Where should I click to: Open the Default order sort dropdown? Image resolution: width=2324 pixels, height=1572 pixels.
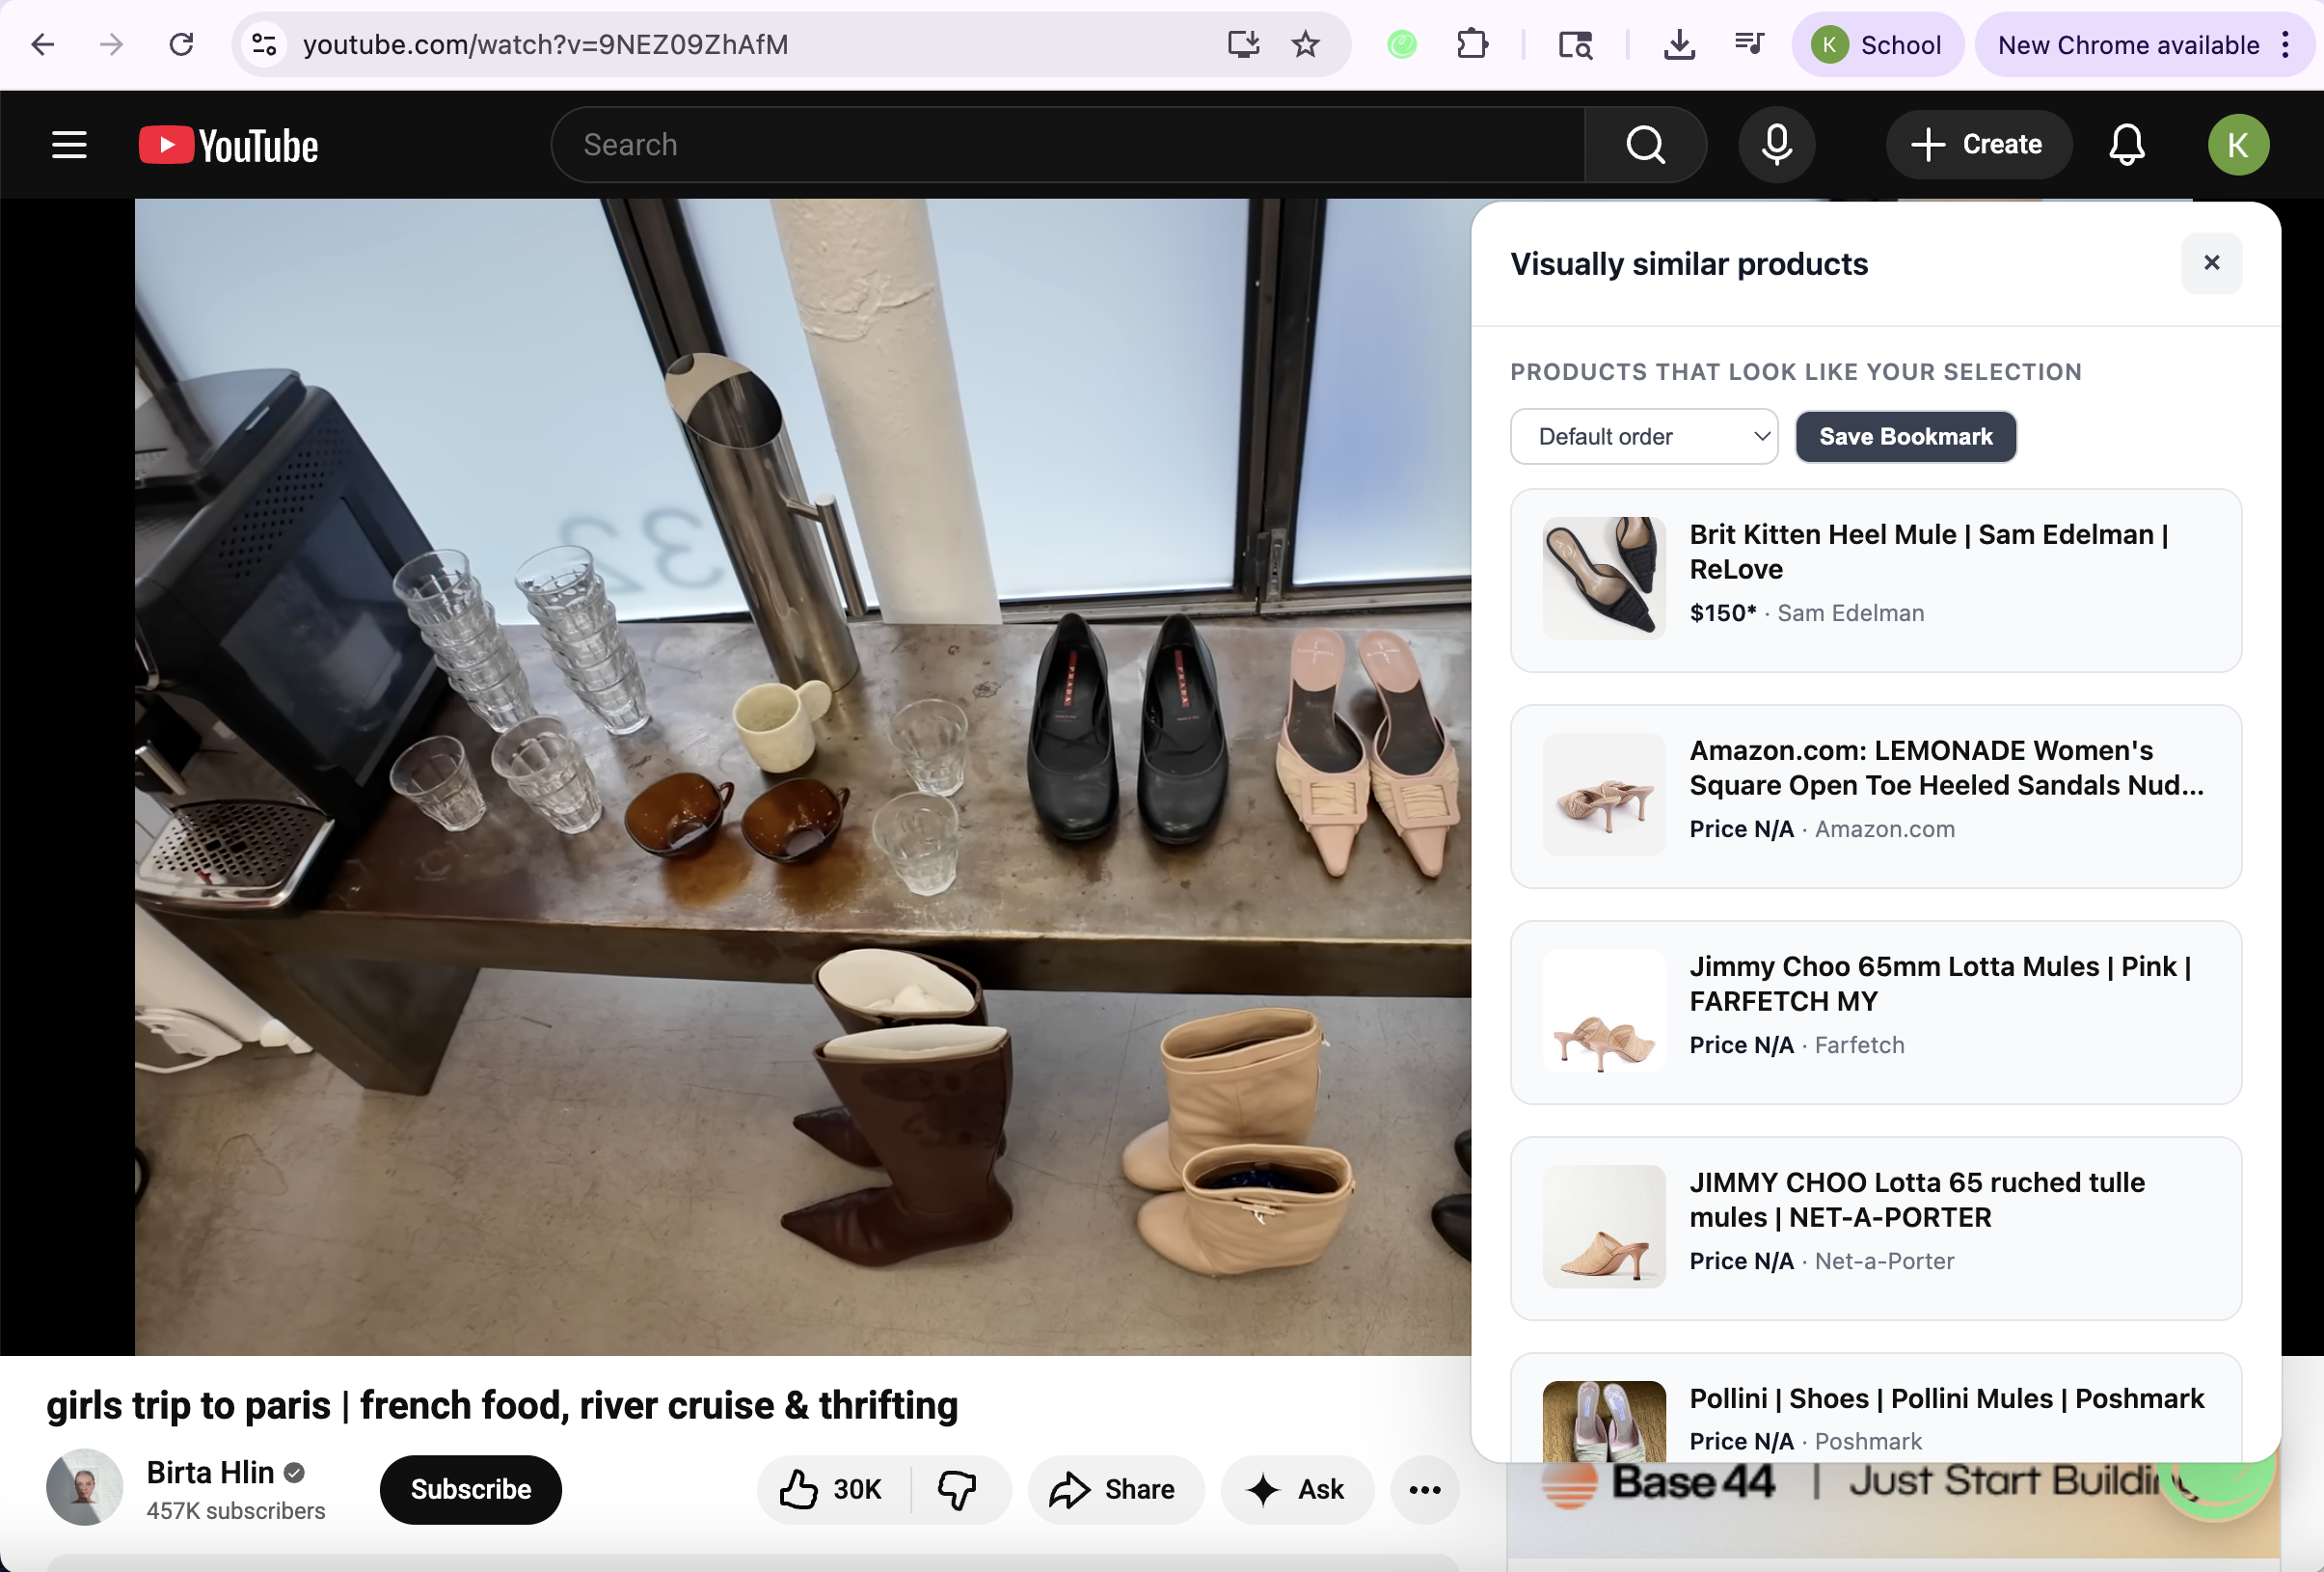[1643, 436]
